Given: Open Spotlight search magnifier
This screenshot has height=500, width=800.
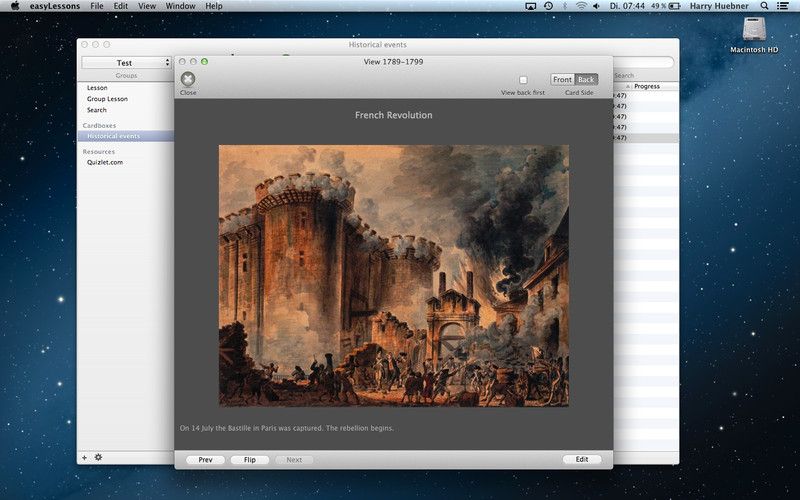Looking at the screenshot, I should (764, 6).
